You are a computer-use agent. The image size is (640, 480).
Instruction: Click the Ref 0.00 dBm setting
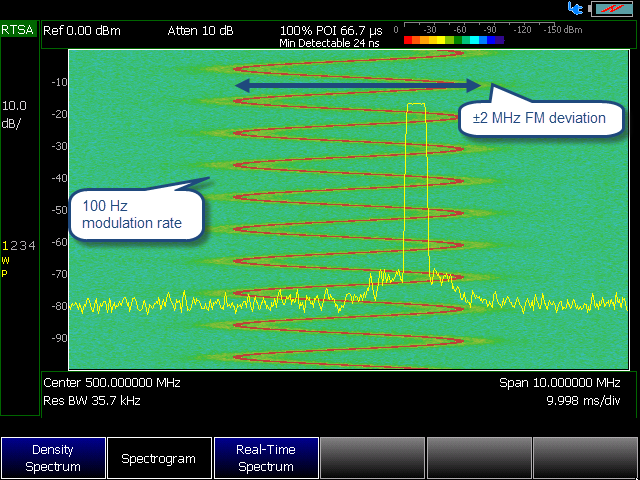pos(82,31)
